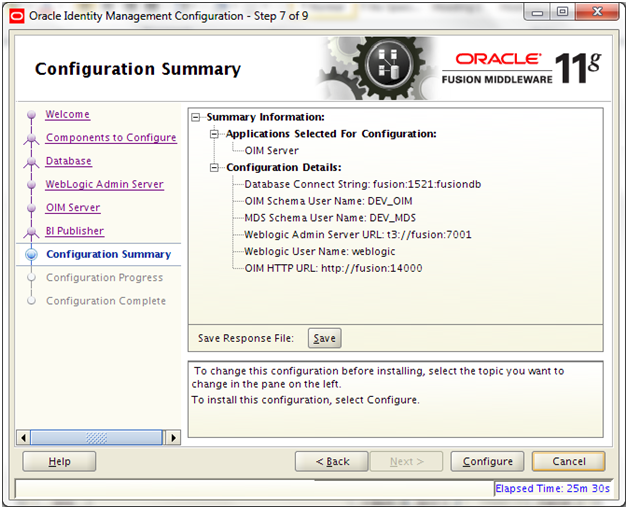Click the Elapsed Time status text
The height and width of the screenshot is (509, 628).
[x=553, y=489]
